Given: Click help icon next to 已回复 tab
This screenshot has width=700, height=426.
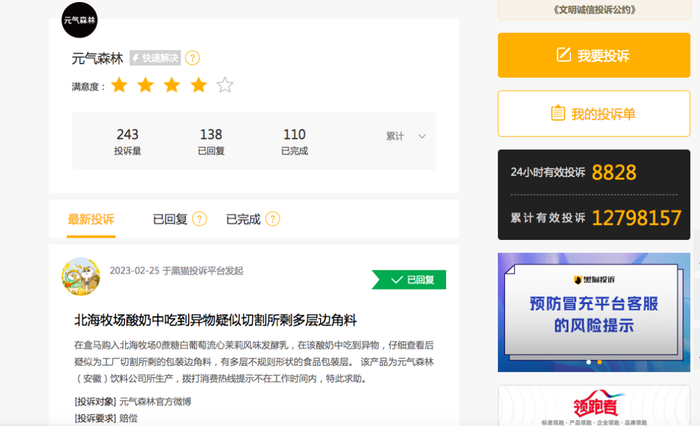Looking at the screenshot, I should tap(200, 219).
